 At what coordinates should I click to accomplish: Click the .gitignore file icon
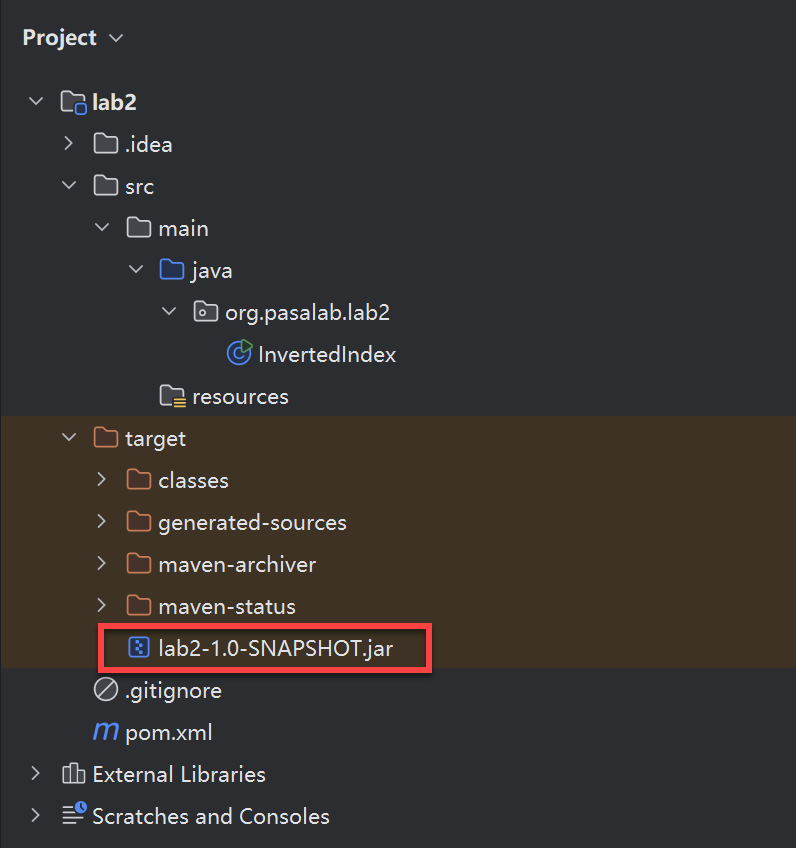105,690
